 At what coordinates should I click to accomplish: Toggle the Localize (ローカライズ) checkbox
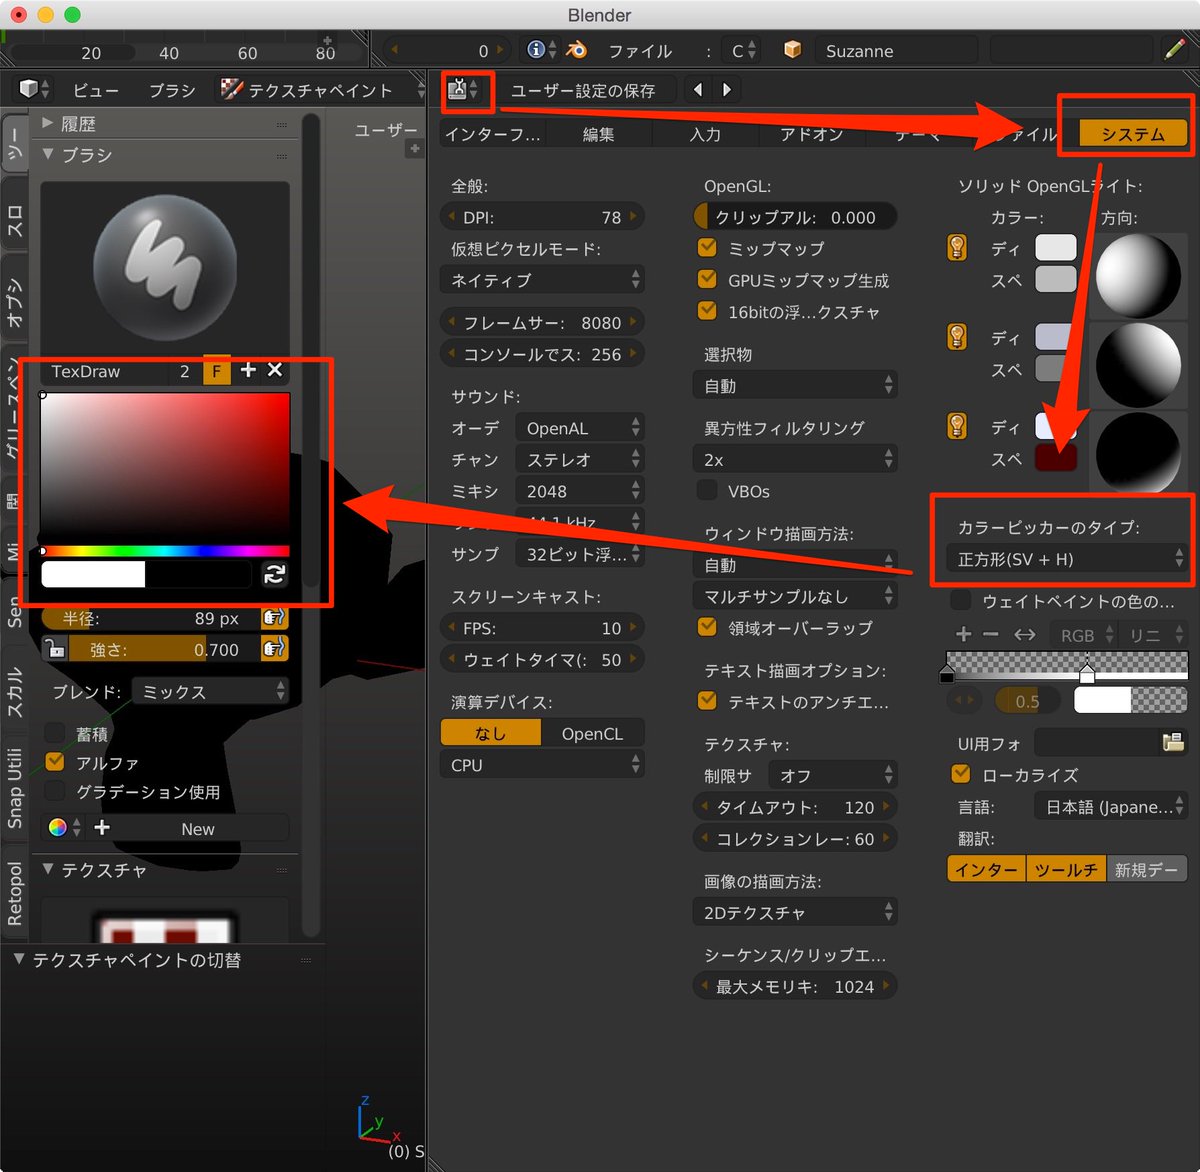point(961,774)
